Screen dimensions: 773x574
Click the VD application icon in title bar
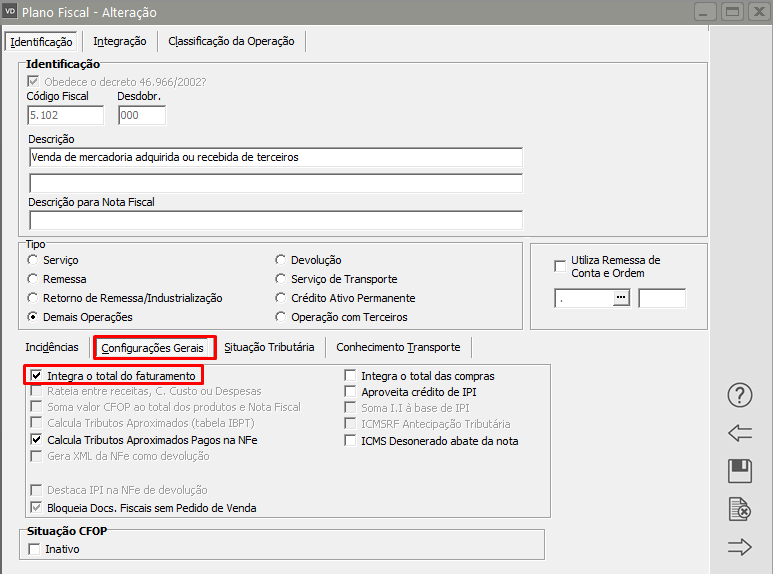(x=11, y=13)
